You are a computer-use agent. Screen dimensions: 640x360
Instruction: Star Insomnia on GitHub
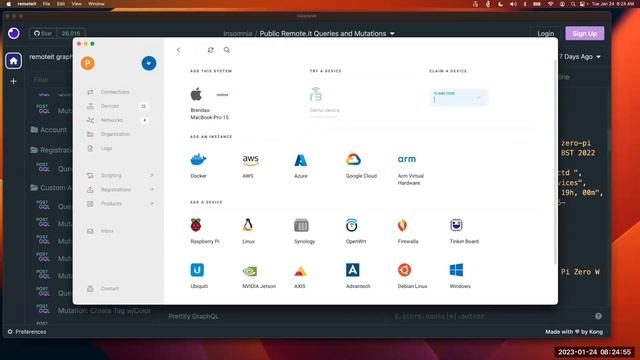(x=43, y=33)
